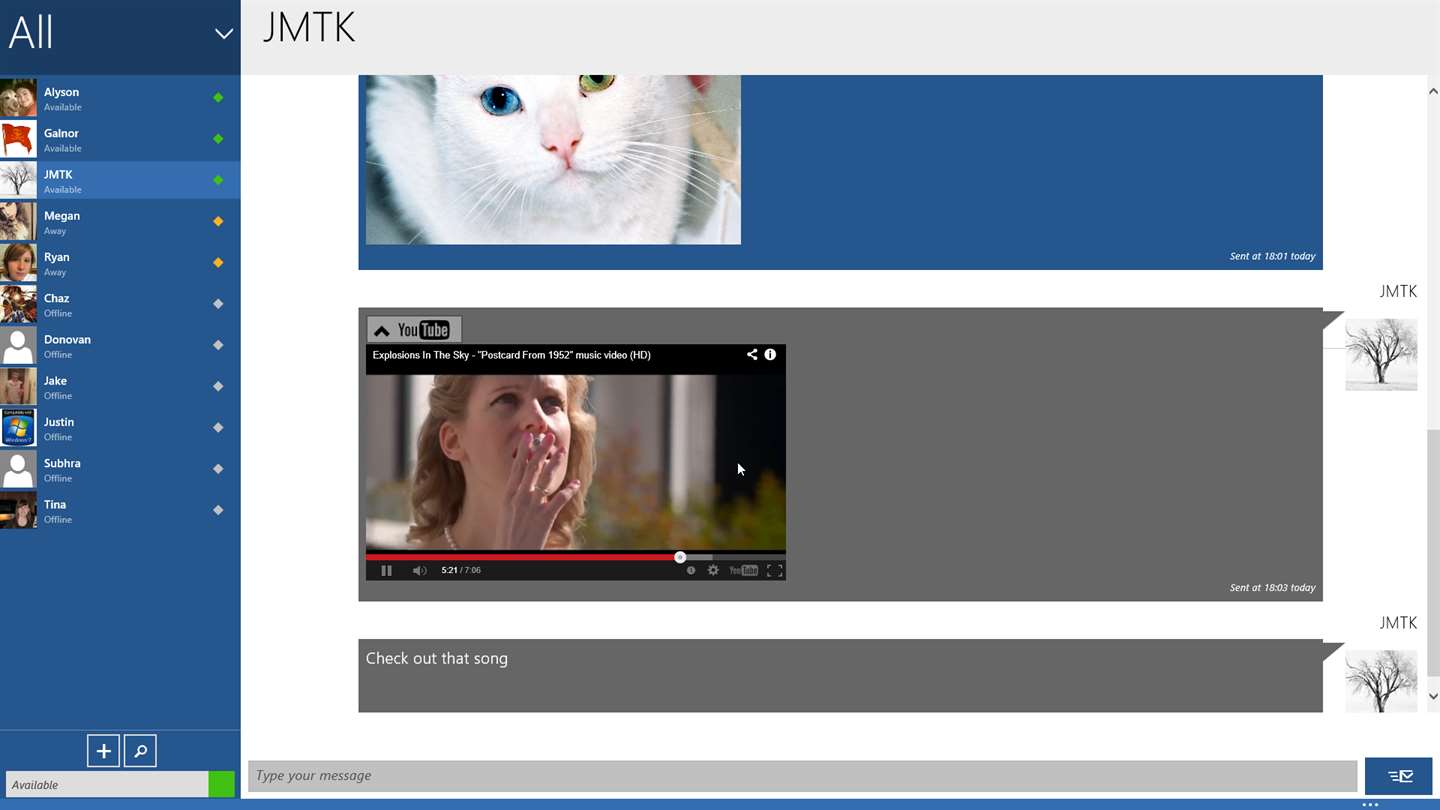The image size is (1440, 810).
Task: Click Justin's Windows logo avatar
Action: 18,428
